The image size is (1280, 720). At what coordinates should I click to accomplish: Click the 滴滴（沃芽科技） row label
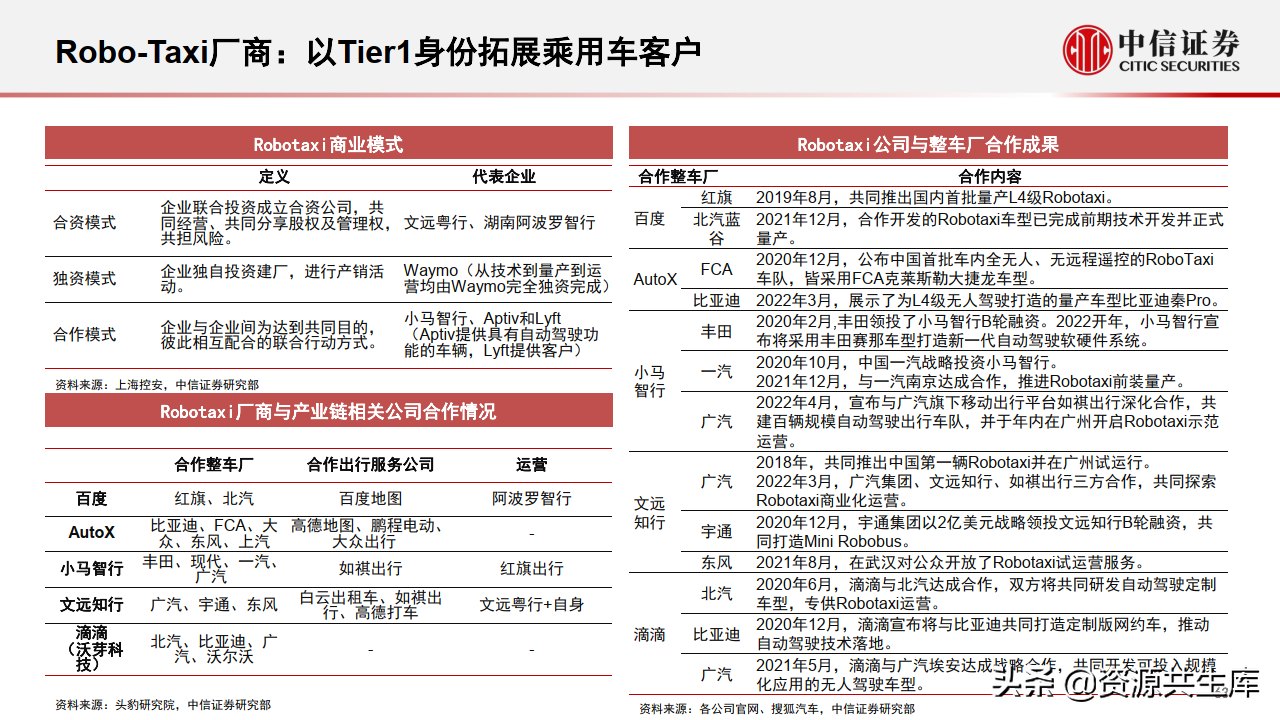91,648
